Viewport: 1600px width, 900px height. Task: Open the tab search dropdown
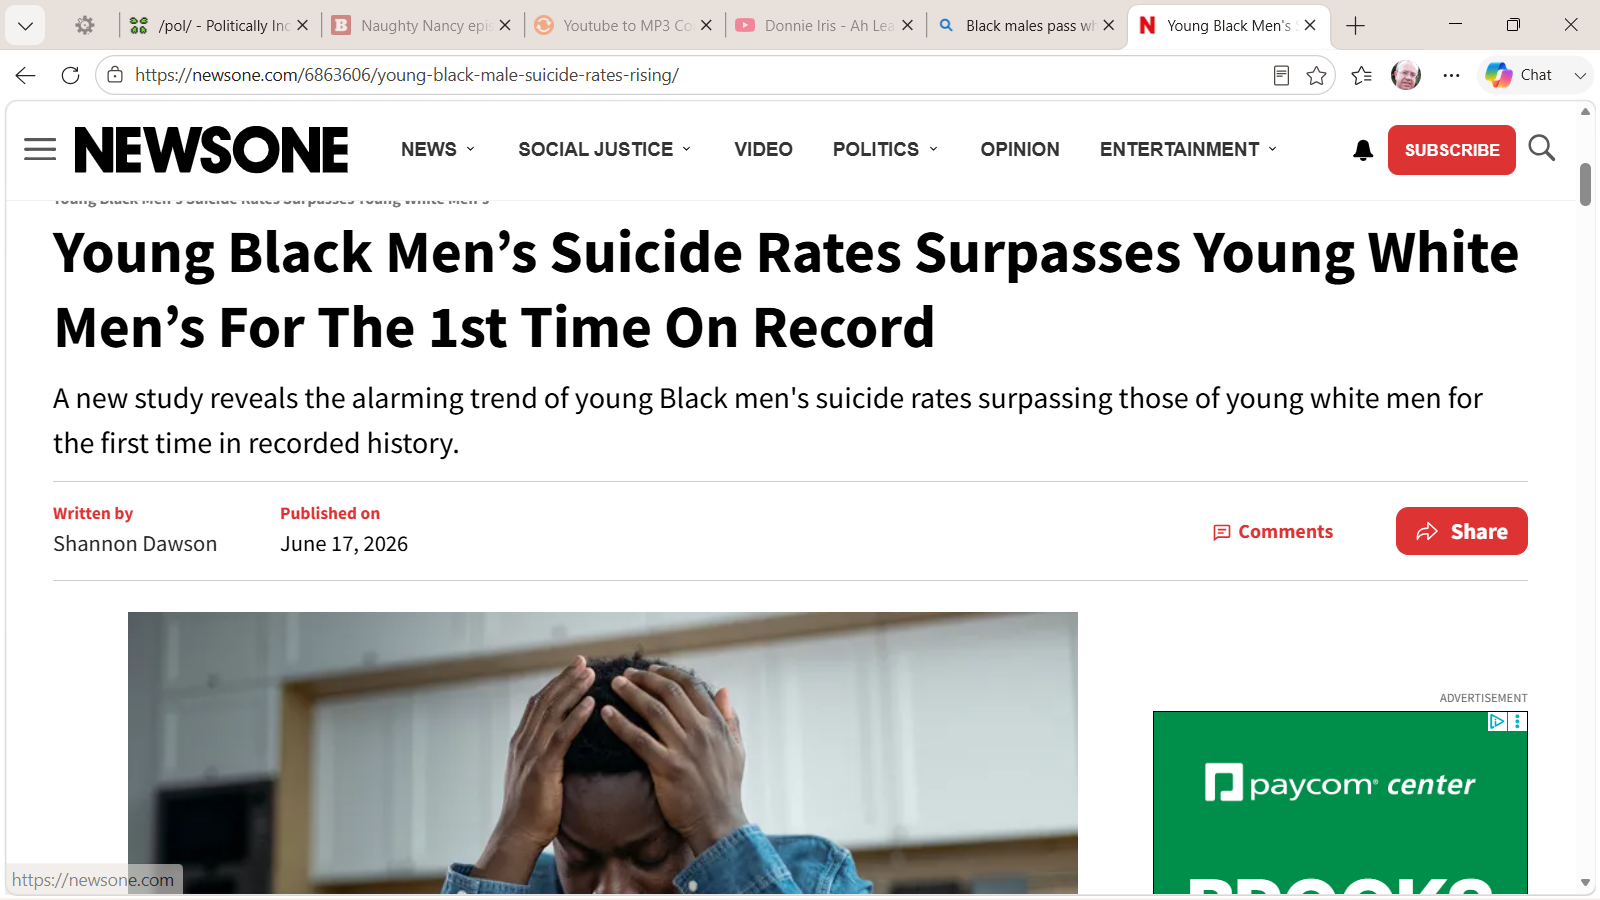[x=25, y=26]
